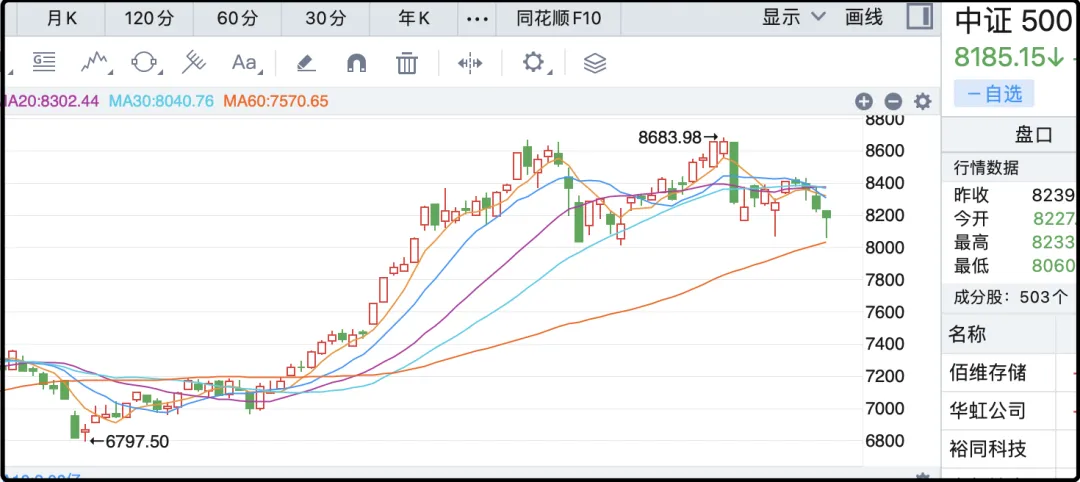Viewport: 1080px width, 482px height.
Task: Click the 自选 add-to-watchlist button
Action: pos(994,94)
